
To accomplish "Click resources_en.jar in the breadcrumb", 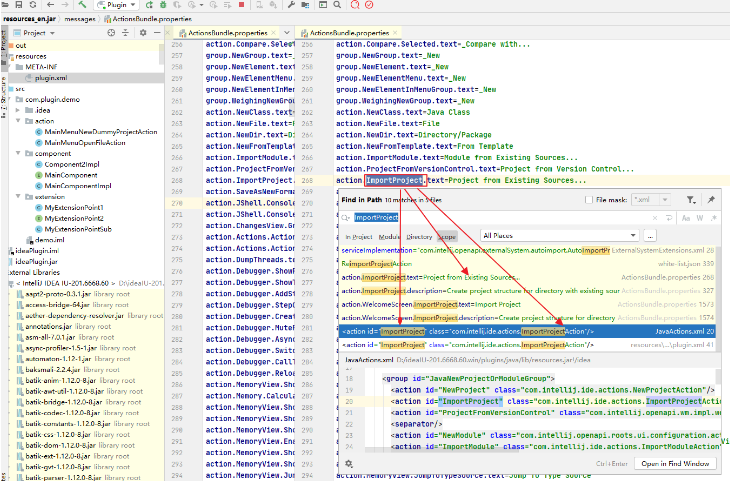I will point(29,19).
